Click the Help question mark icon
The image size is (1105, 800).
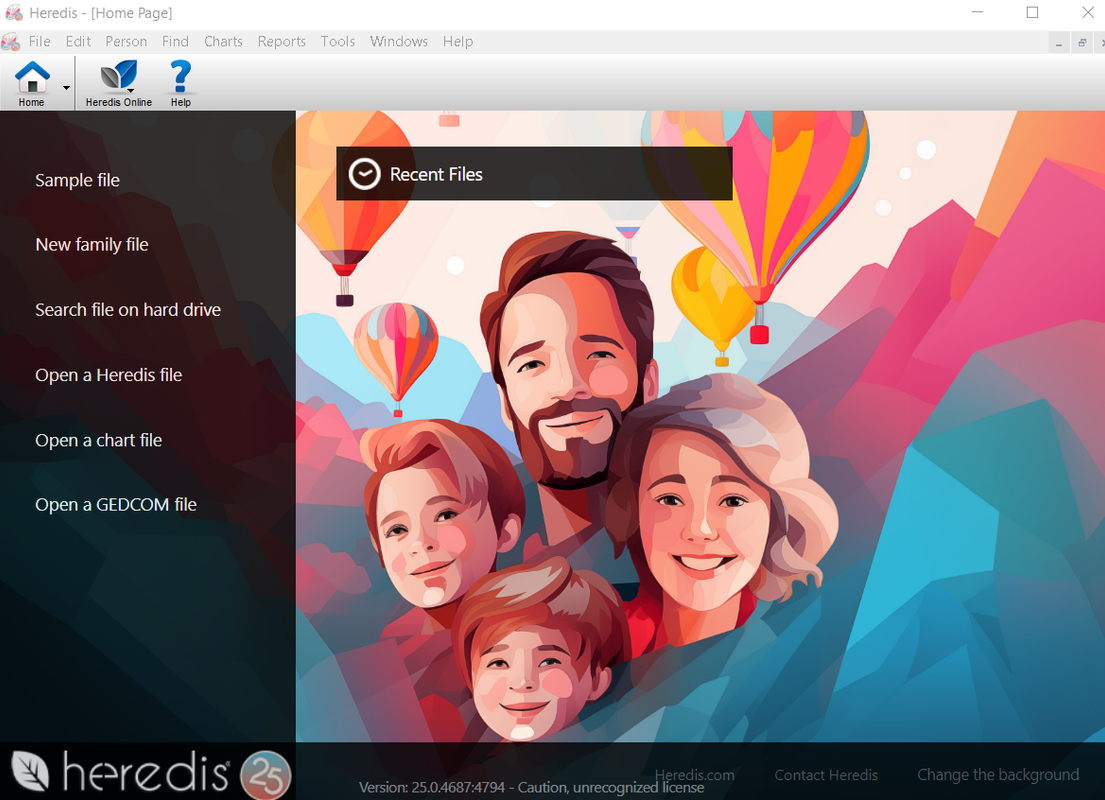180,83
